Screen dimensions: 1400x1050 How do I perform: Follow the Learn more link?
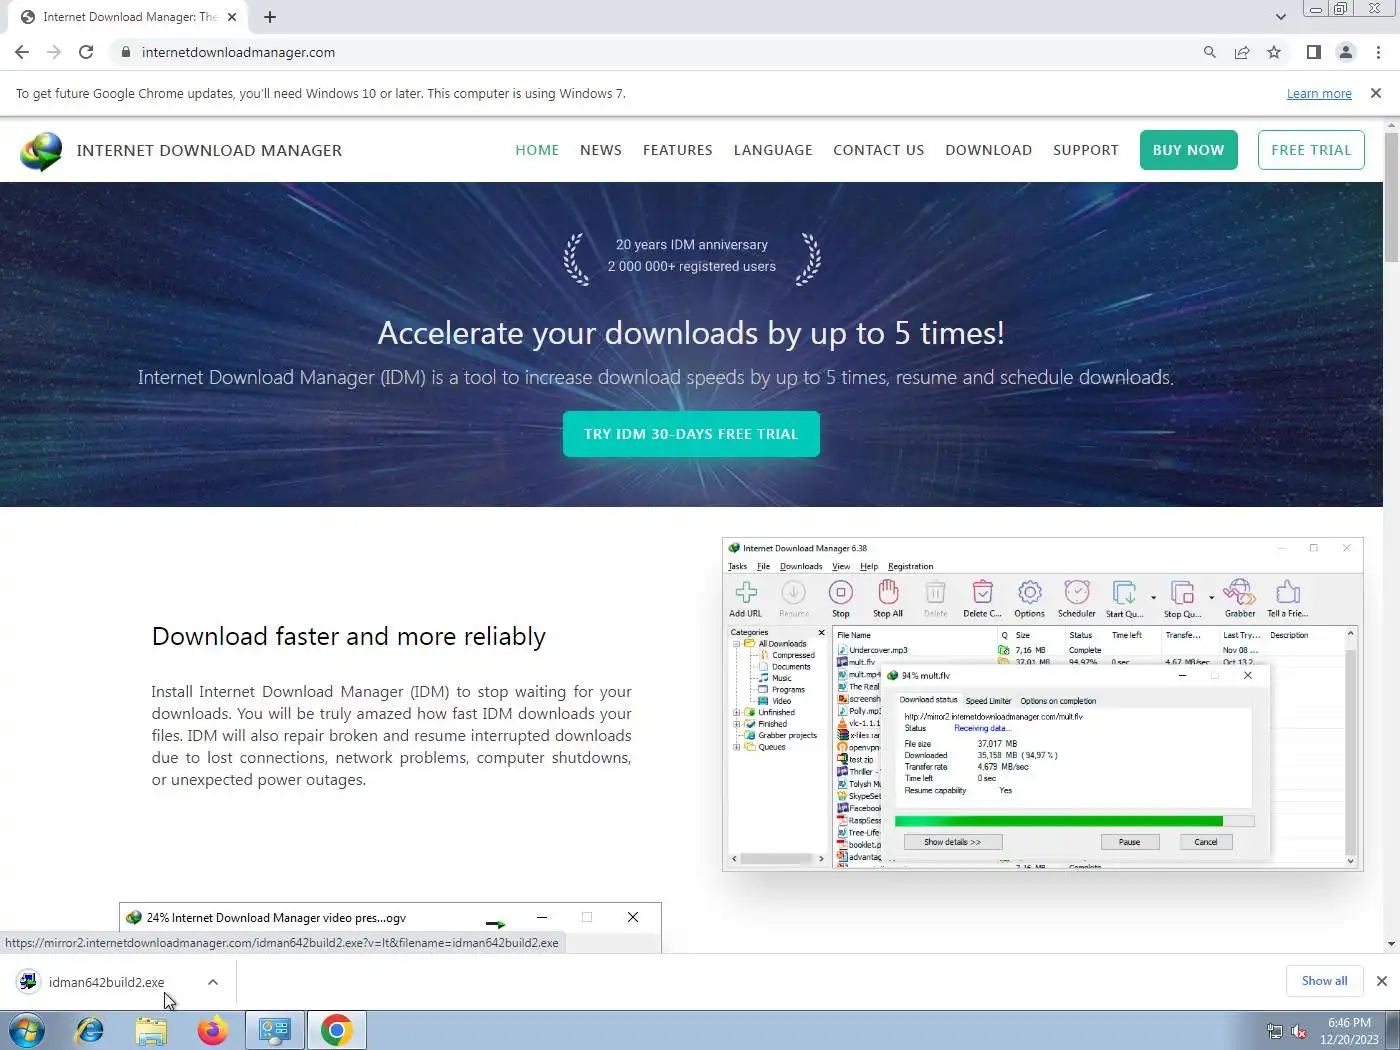coord(1319,93)
